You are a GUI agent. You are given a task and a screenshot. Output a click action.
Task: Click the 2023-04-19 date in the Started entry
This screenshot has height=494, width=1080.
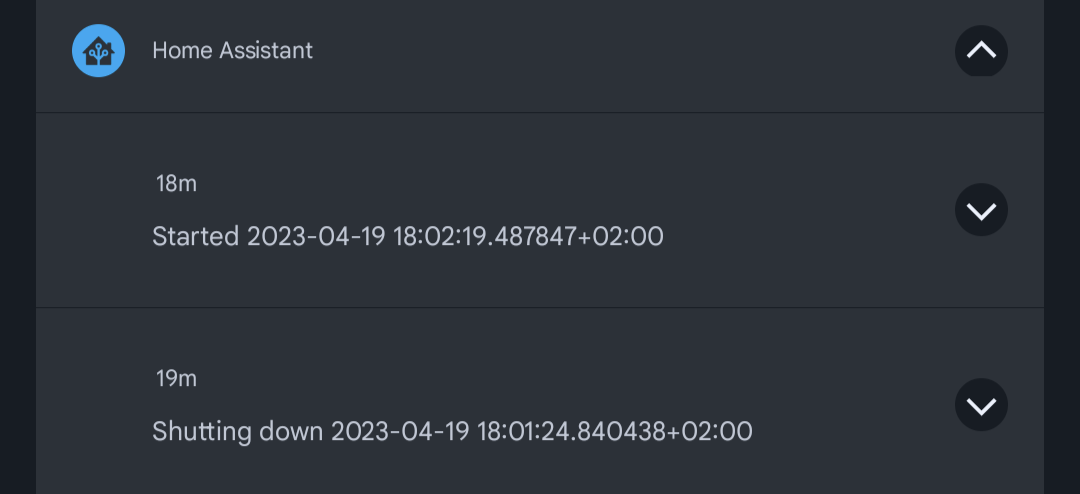point(315,236)
